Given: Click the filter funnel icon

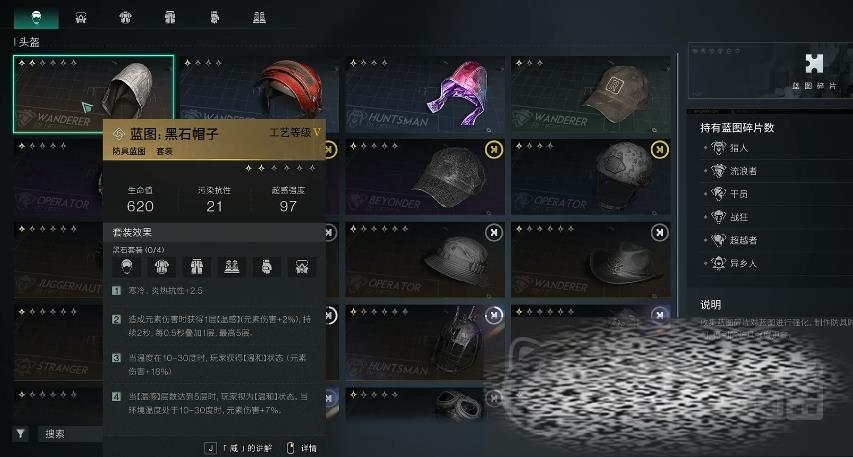Looking at the screenshot, I should pyautogui.click(x=21, y=434).
